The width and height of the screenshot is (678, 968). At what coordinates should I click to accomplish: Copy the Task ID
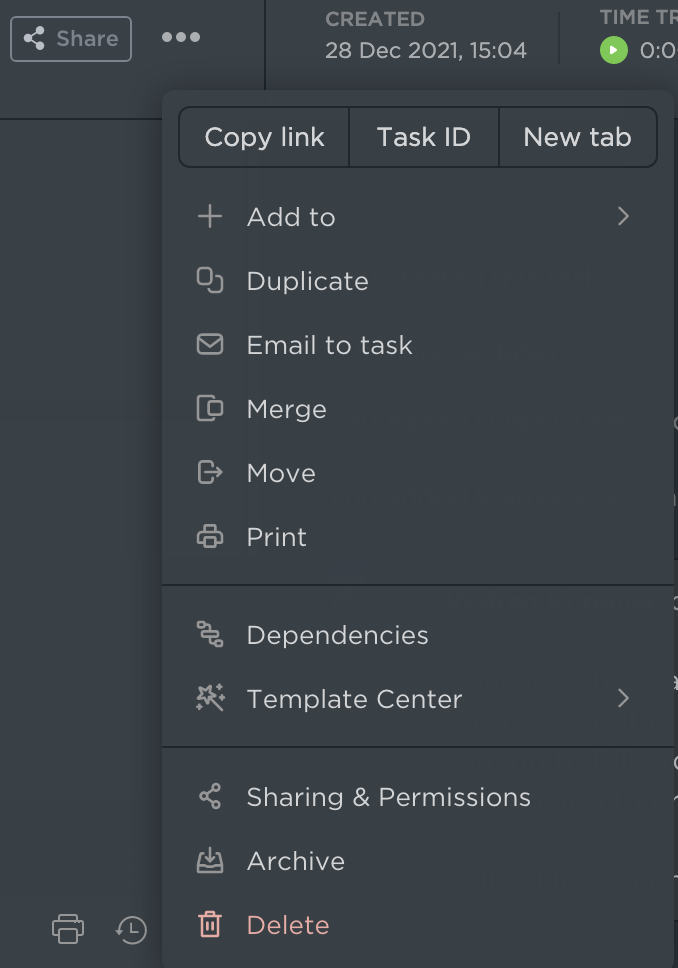tap(424, 137)
